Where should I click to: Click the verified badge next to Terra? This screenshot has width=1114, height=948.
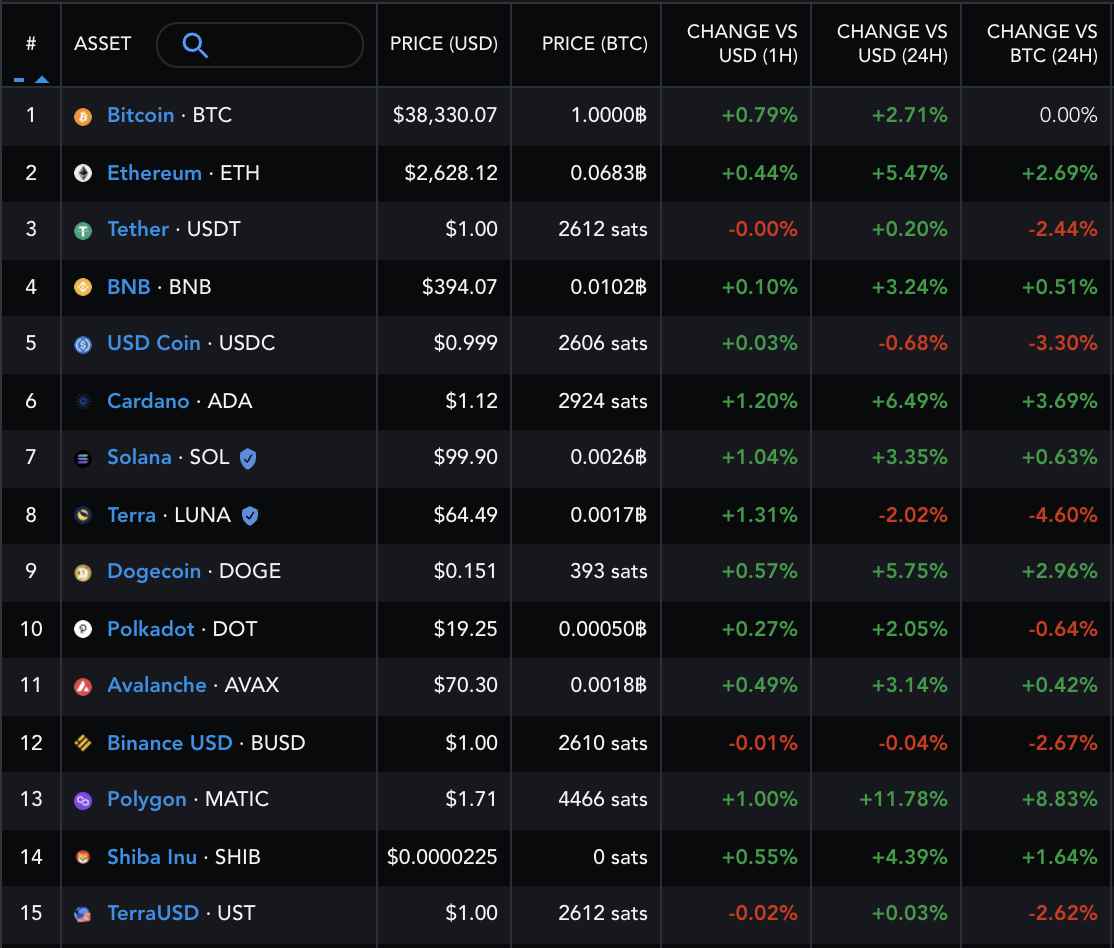(250, 516)
